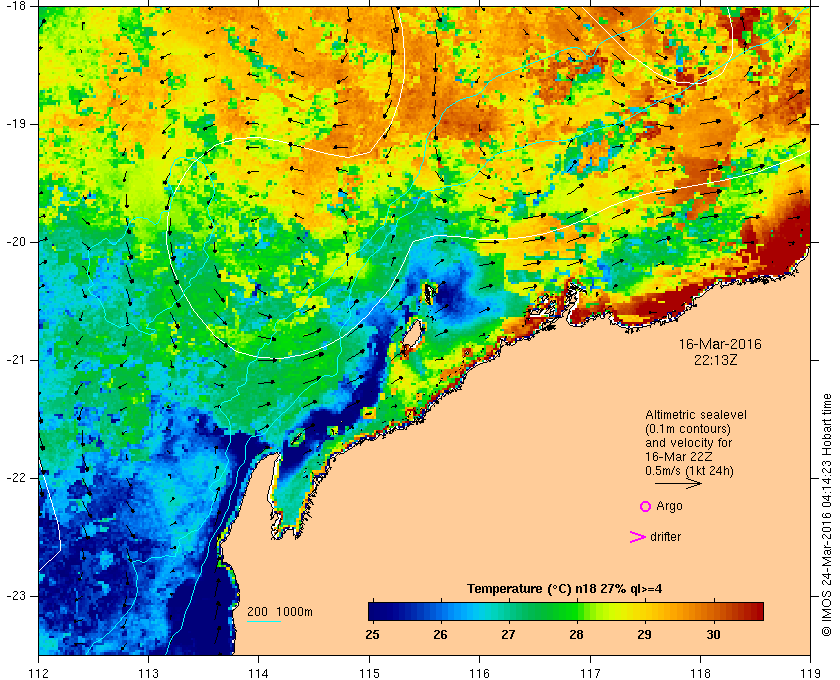Screen dimensions: 840x680
Task: Click the longitude label '115'
Action: click(369, 673)
